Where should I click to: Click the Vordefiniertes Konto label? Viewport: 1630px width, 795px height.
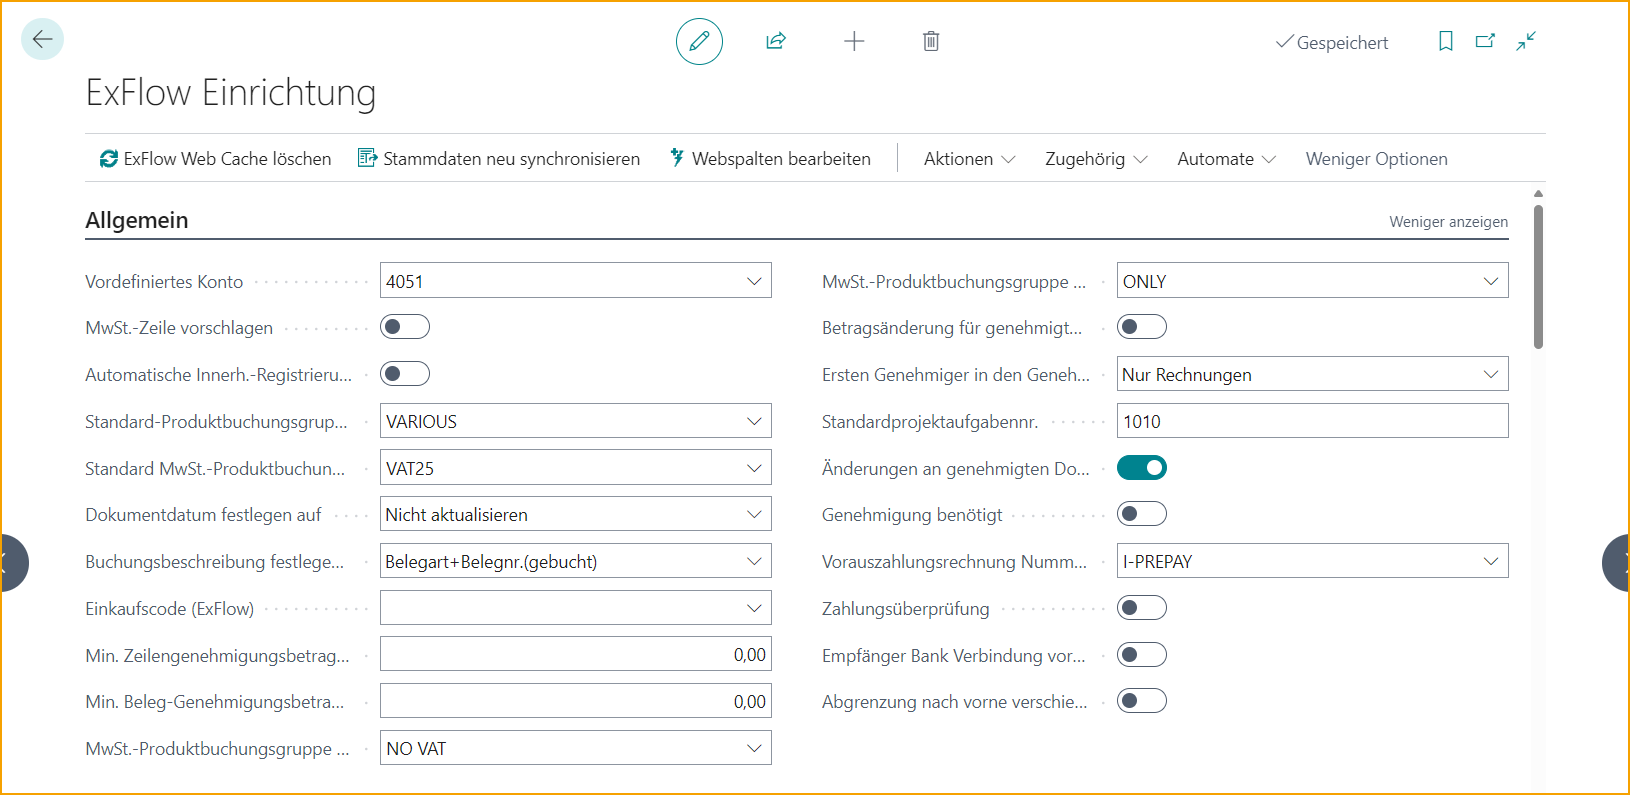(164, 282)
